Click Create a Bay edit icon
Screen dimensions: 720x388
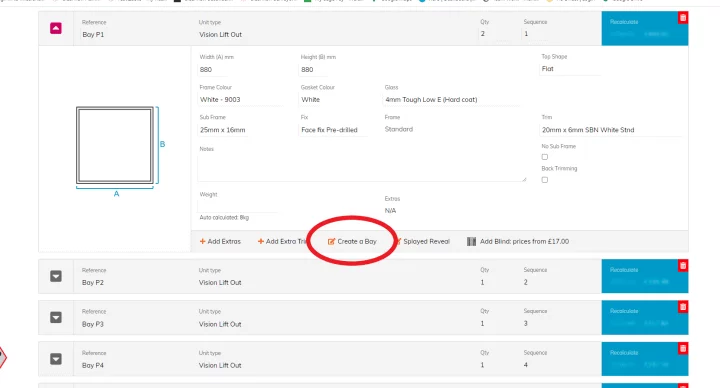coord(331,241)
